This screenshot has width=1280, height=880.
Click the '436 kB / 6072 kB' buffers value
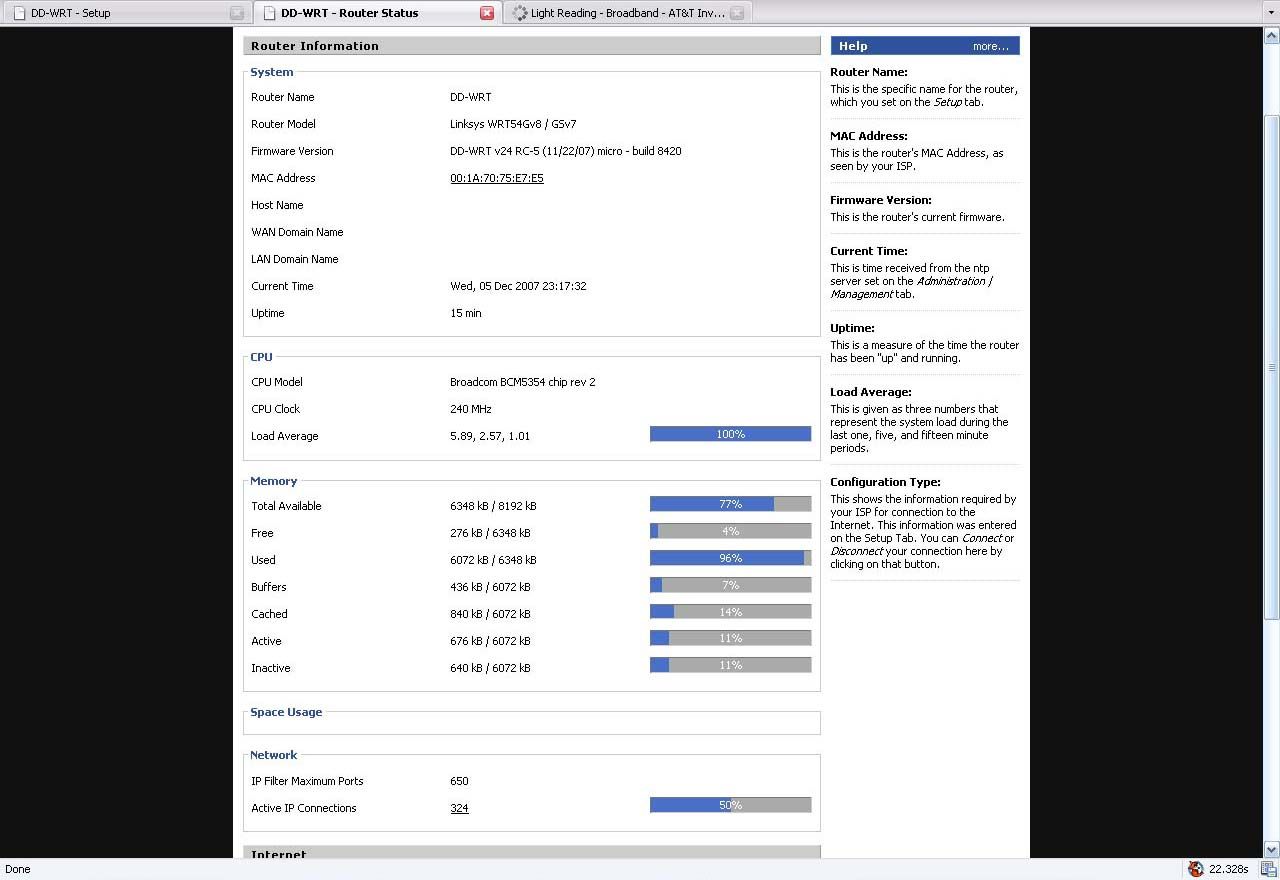click(x=490, y=587)
